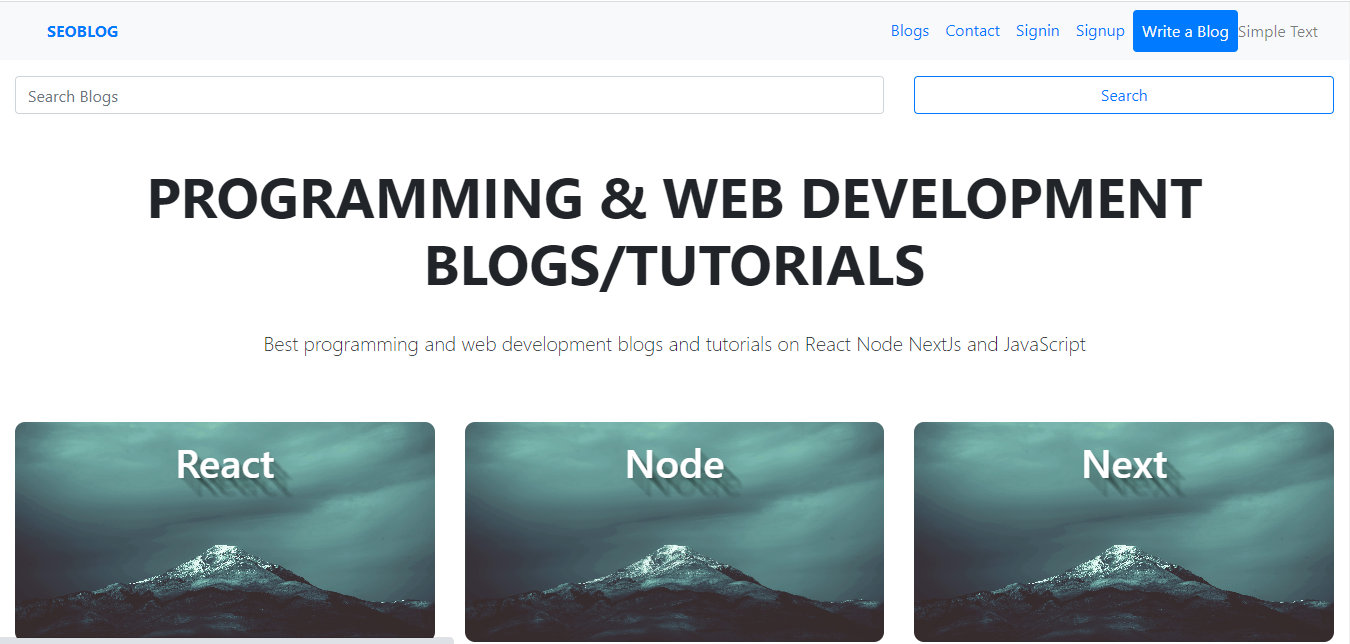Viewport: 1350px width, 644px height.
Task: Click the Write a Blog button
Action: [1185, 31]
